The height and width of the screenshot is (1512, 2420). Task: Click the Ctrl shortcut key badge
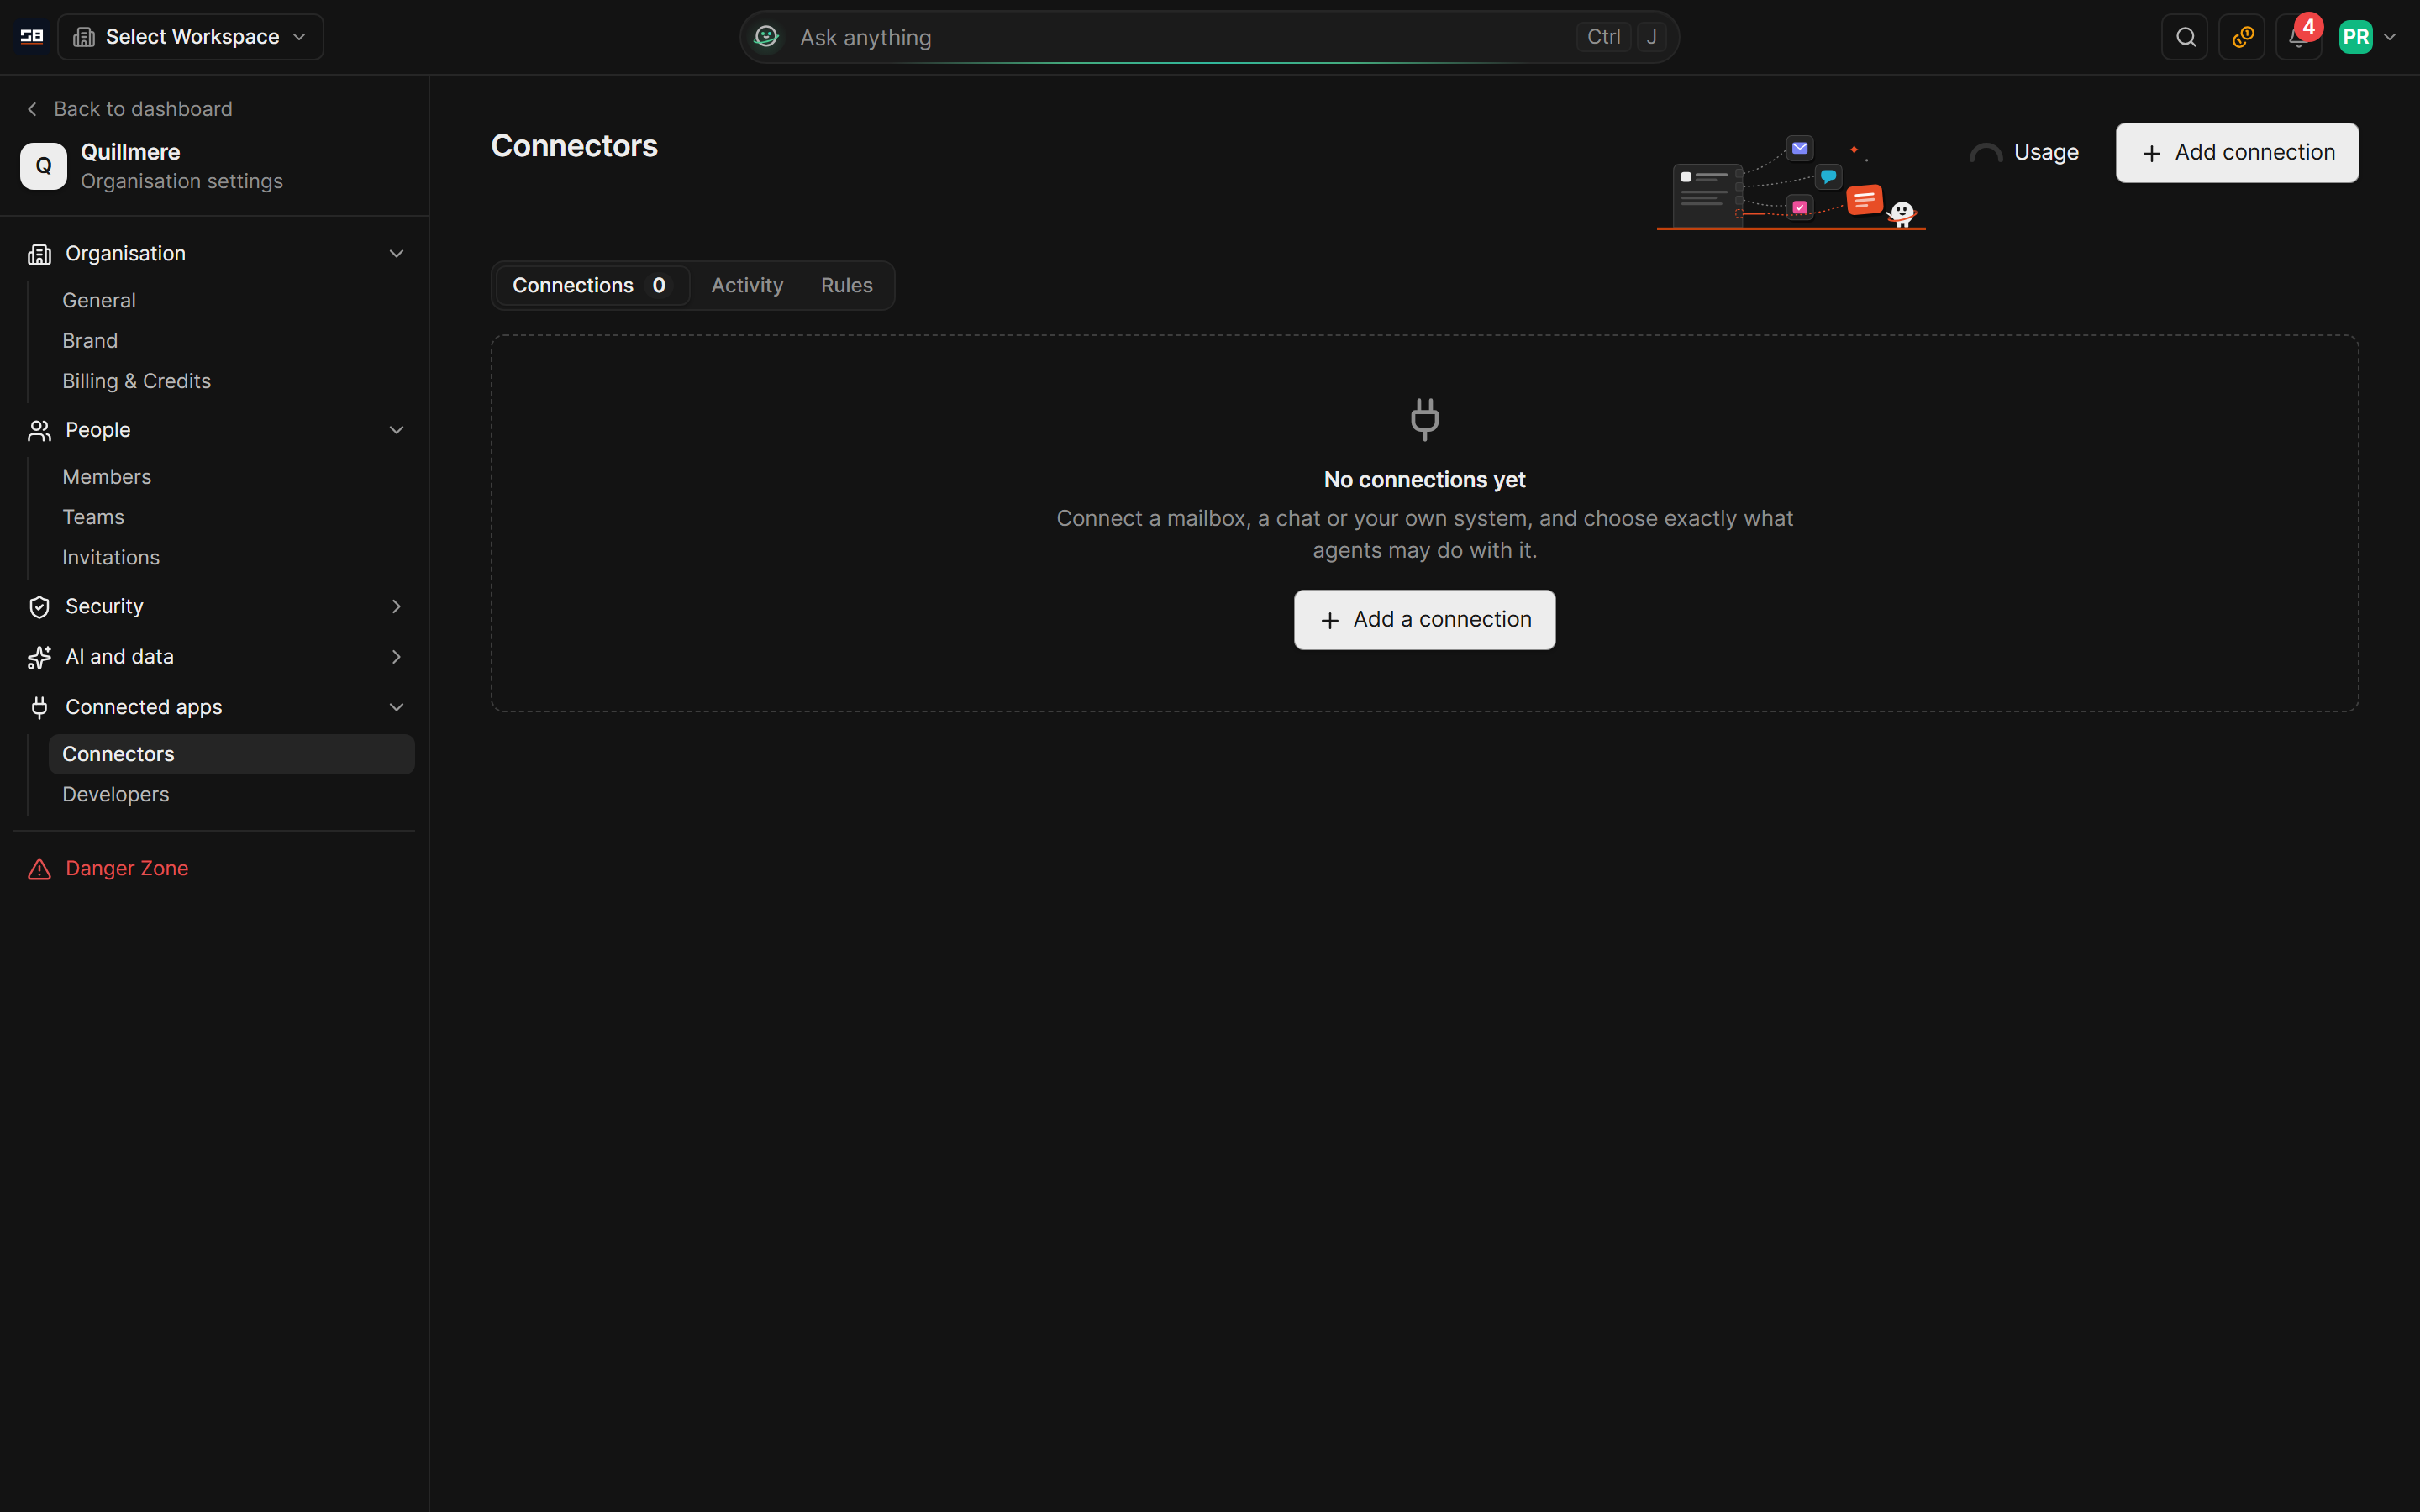tap(1603, 37)
